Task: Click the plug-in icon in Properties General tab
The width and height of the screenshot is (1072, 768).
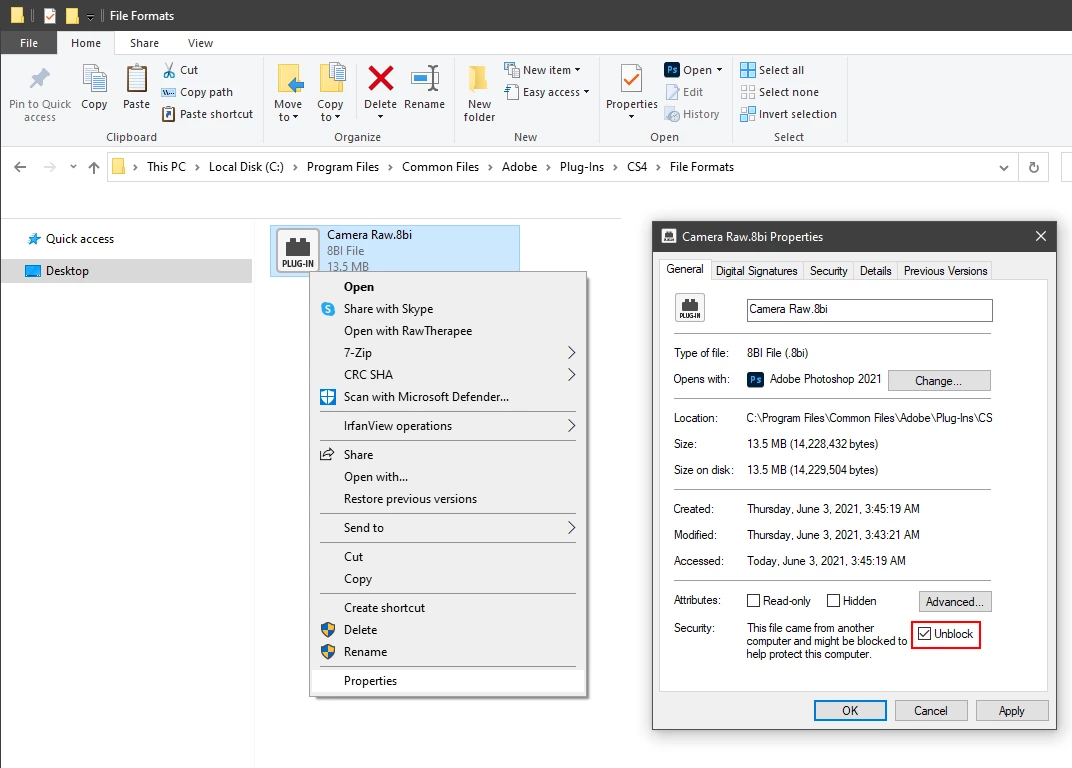Action: (x=690, y=308)
